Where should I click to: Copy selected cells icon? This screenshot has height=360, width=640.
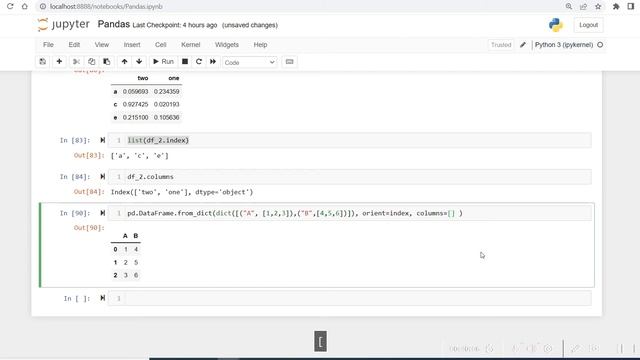point(91,62)
